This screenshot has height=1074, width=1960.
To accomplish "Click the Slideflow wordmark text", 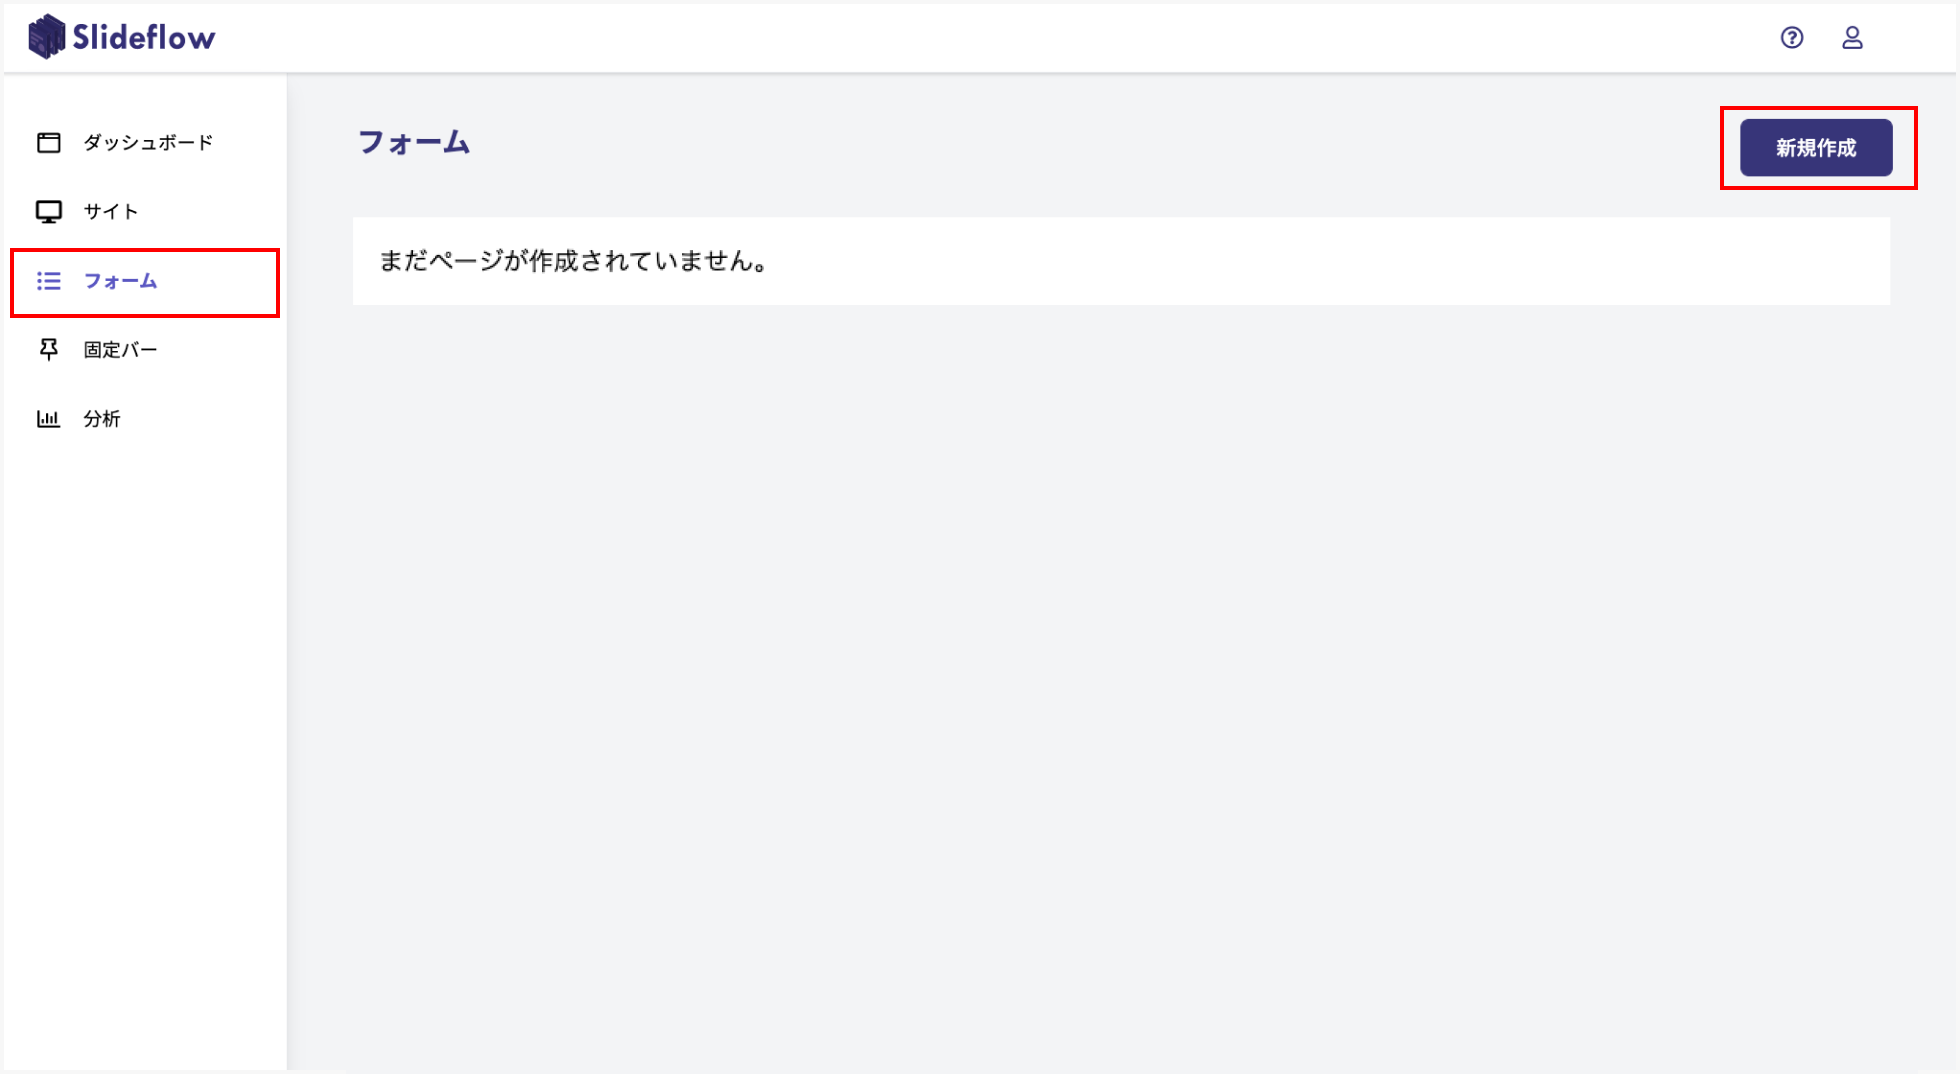I will [x=144, y=38].
